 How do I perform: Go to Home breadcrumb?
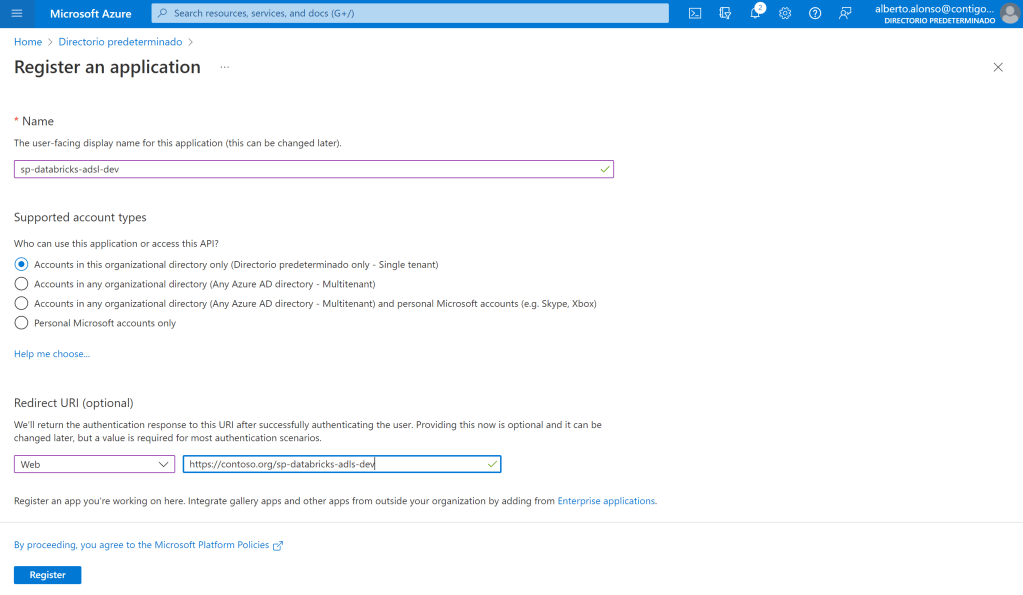28,42
